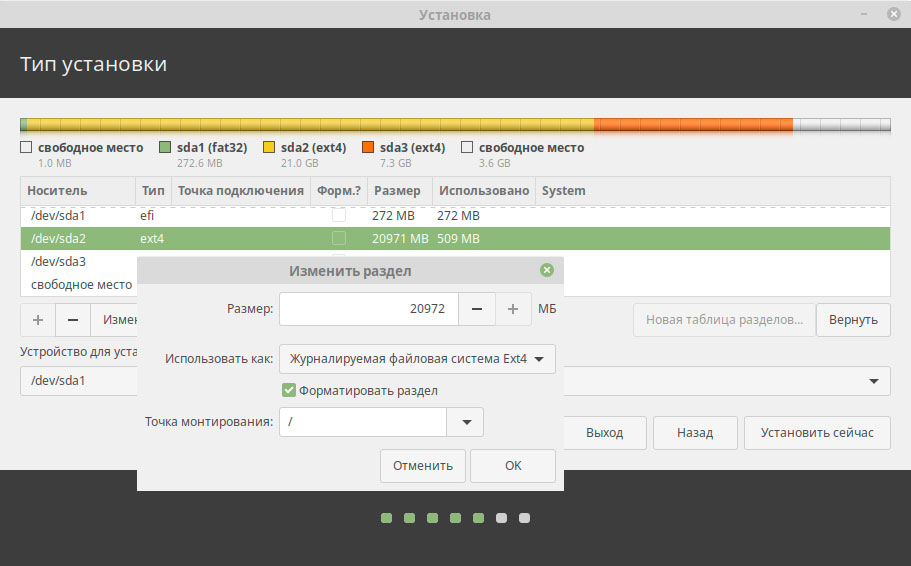911x566 pixels.
Task: Click the Вернуть button
Action: coord(853,320)
